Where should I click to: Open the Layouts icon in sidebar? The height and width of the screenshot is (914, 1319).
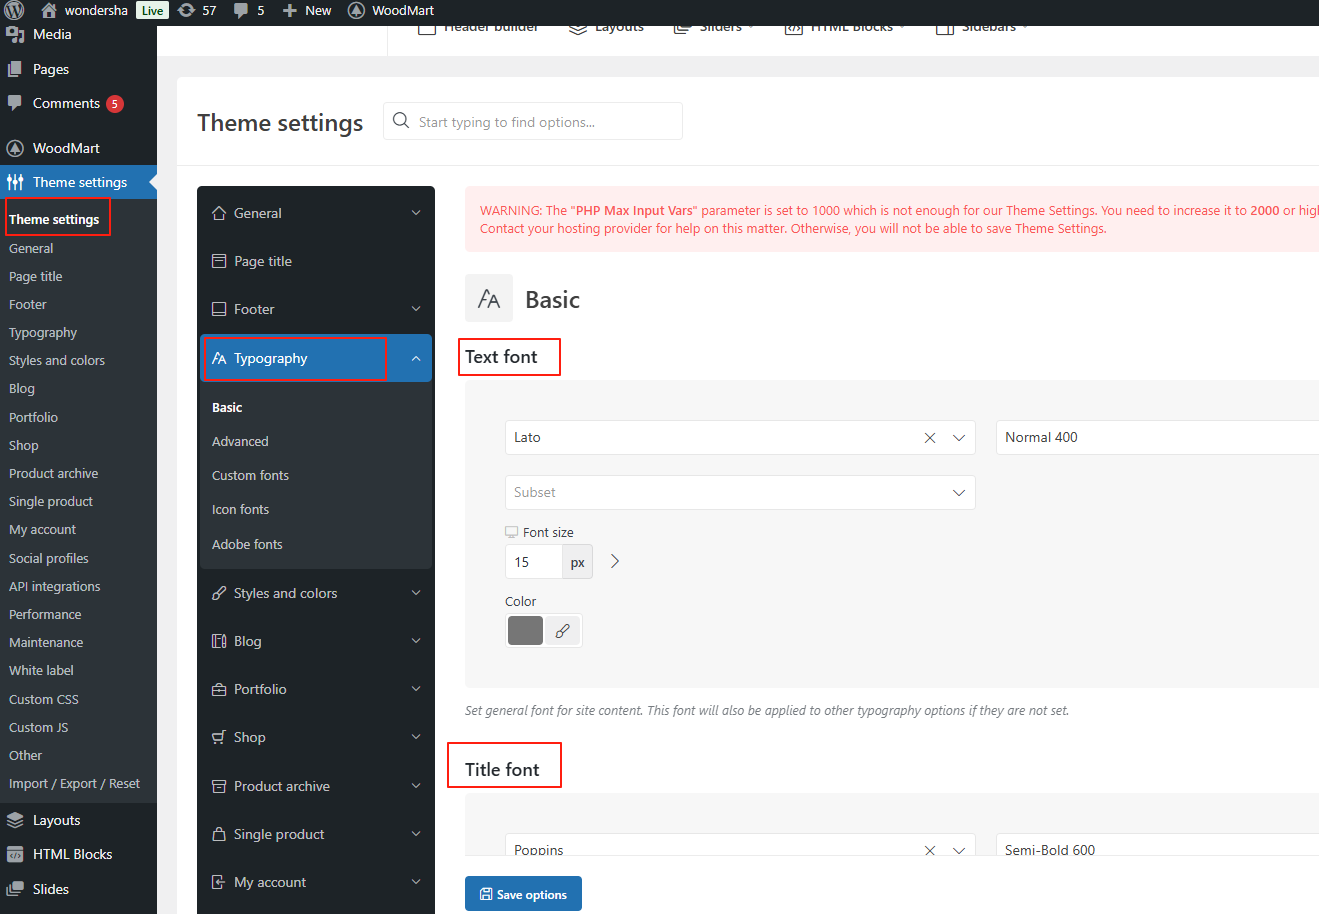[x=15, y=820]
